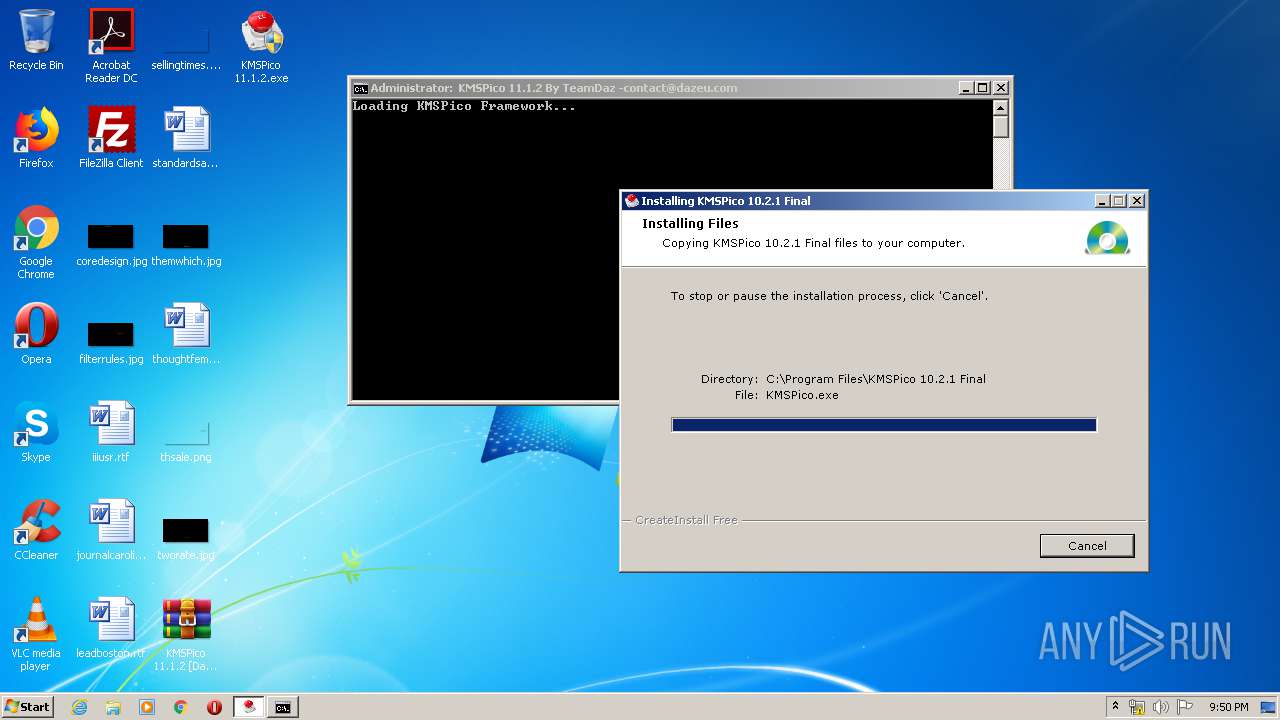The width and height of the screenshot is (1280, 720).
Task: Open the Opera desktop shortcut
Action: [36, 334]
